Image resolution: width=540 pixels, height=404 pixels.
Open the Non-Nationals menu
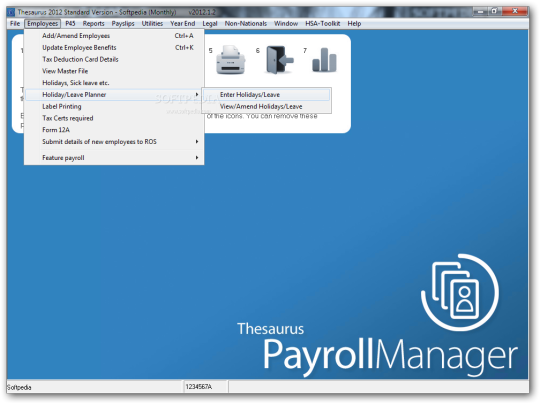[x=246, y=23]
